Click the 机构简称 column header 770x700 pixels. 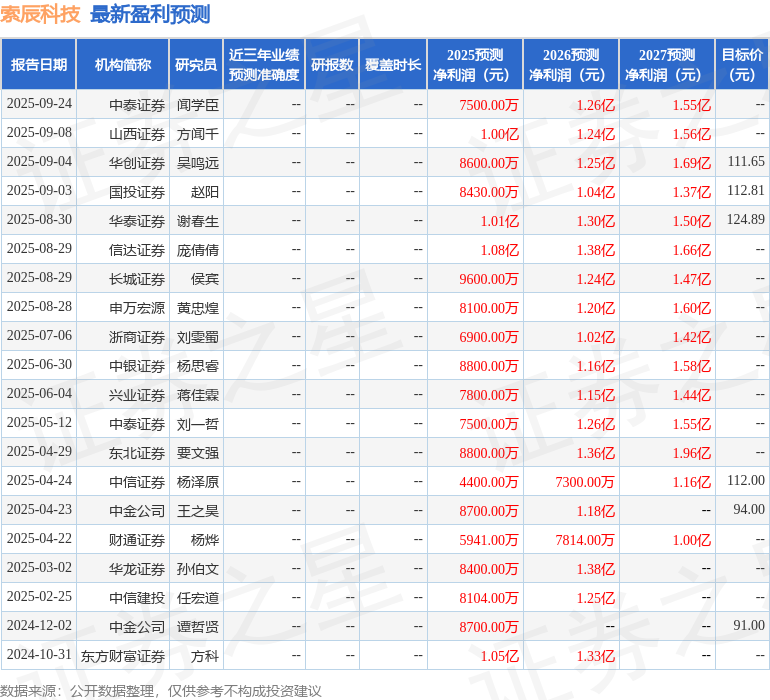tap(122, 65)
